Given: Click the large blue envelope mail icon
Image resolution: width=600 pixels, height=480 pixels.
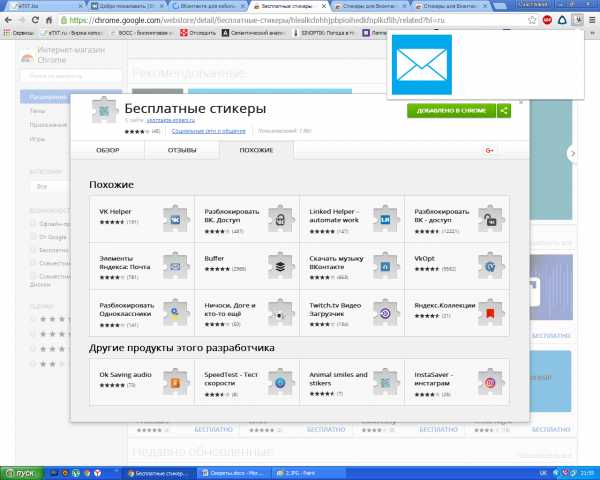Looking at the screenshot, I should pyautogui.click(x=422, y=65).
